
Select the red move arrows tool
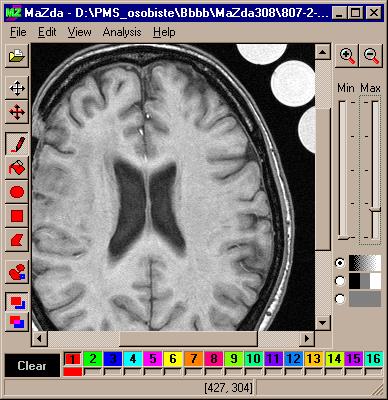(17, 112)
